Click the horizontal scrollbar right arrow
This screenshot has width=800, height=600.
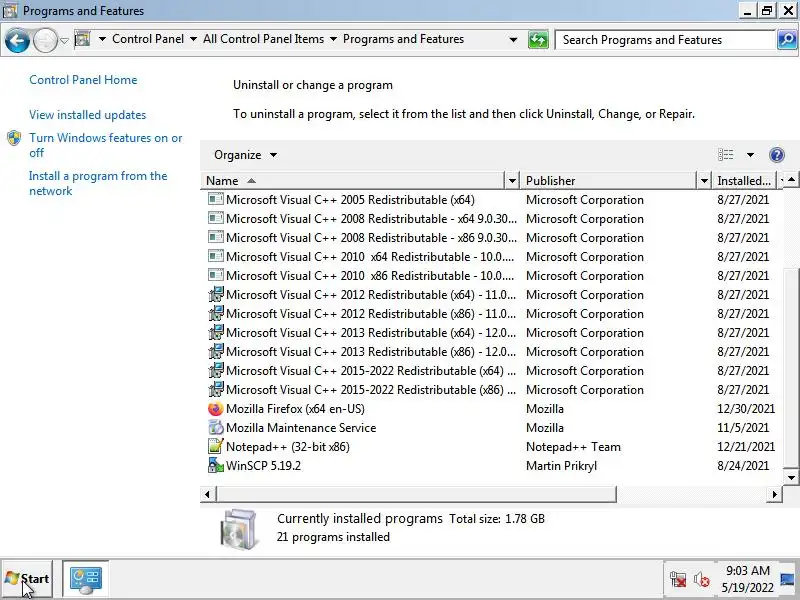[774, 494]
